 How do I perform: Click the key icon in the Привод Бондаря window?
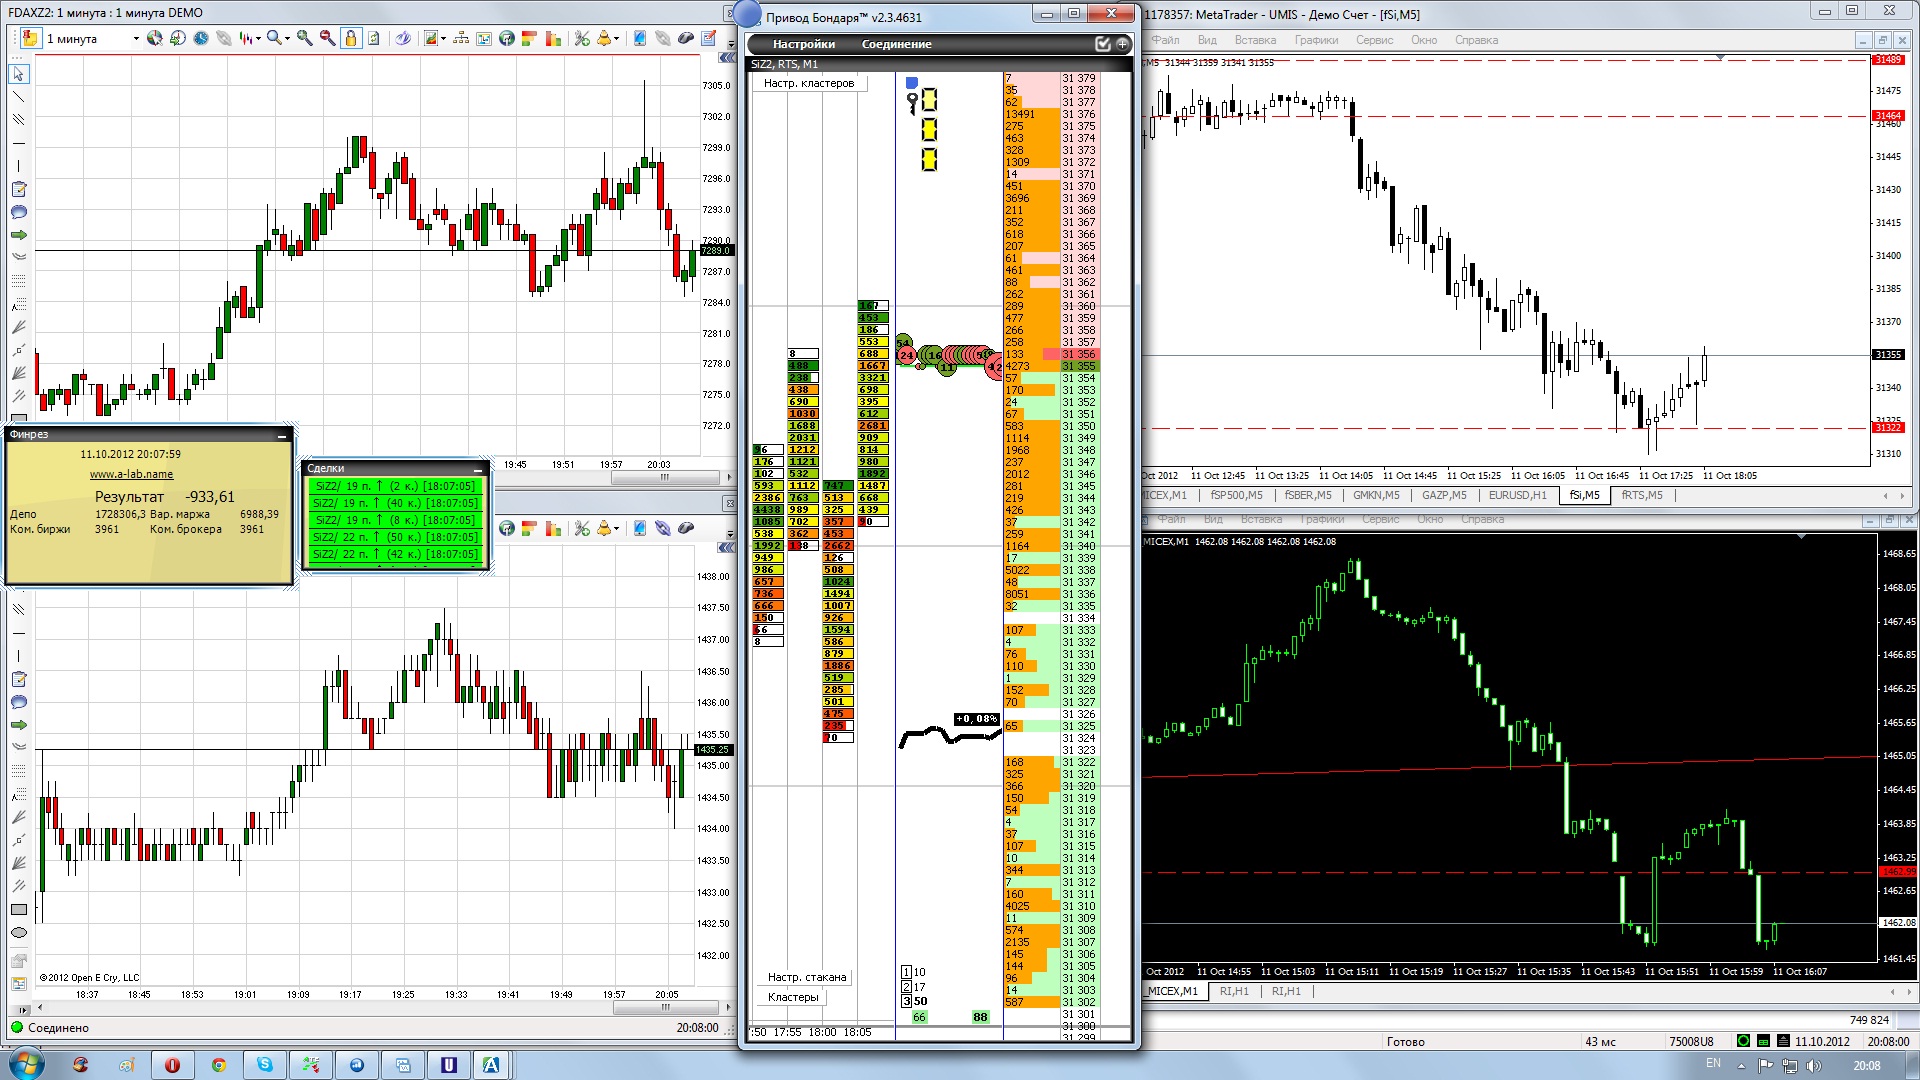912,103
